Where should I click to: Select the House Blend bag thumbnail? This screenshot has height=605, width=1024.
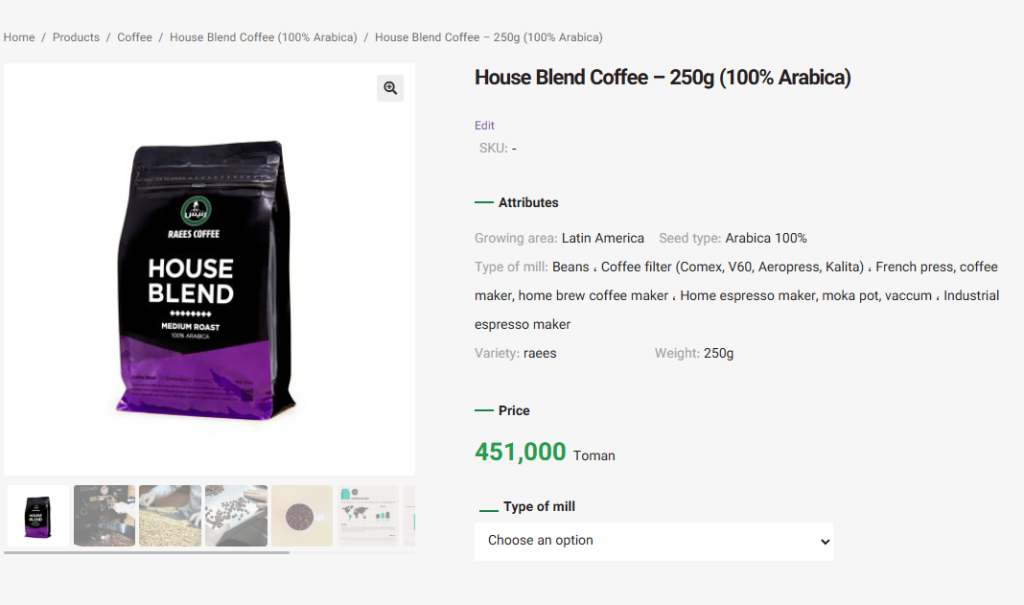pos(38,515)
